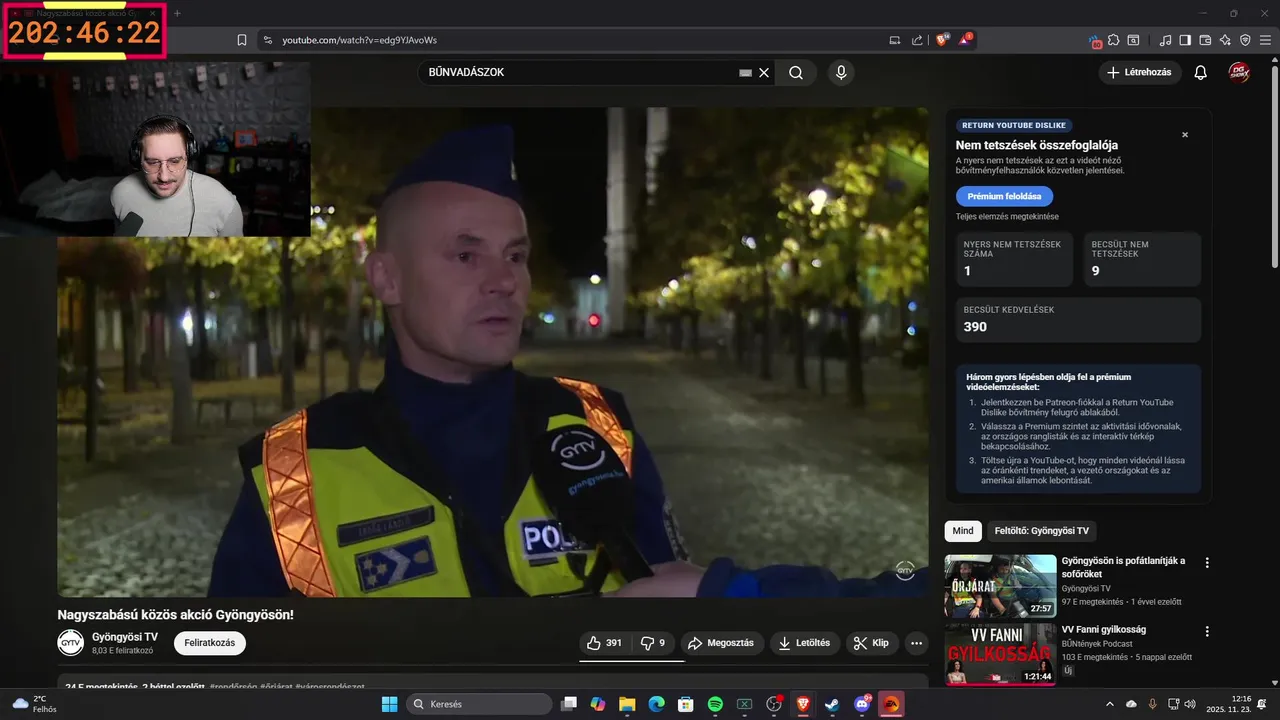Toggle the browser sidebar panel
1280x720 pixels.
(x=1185, y=40)
